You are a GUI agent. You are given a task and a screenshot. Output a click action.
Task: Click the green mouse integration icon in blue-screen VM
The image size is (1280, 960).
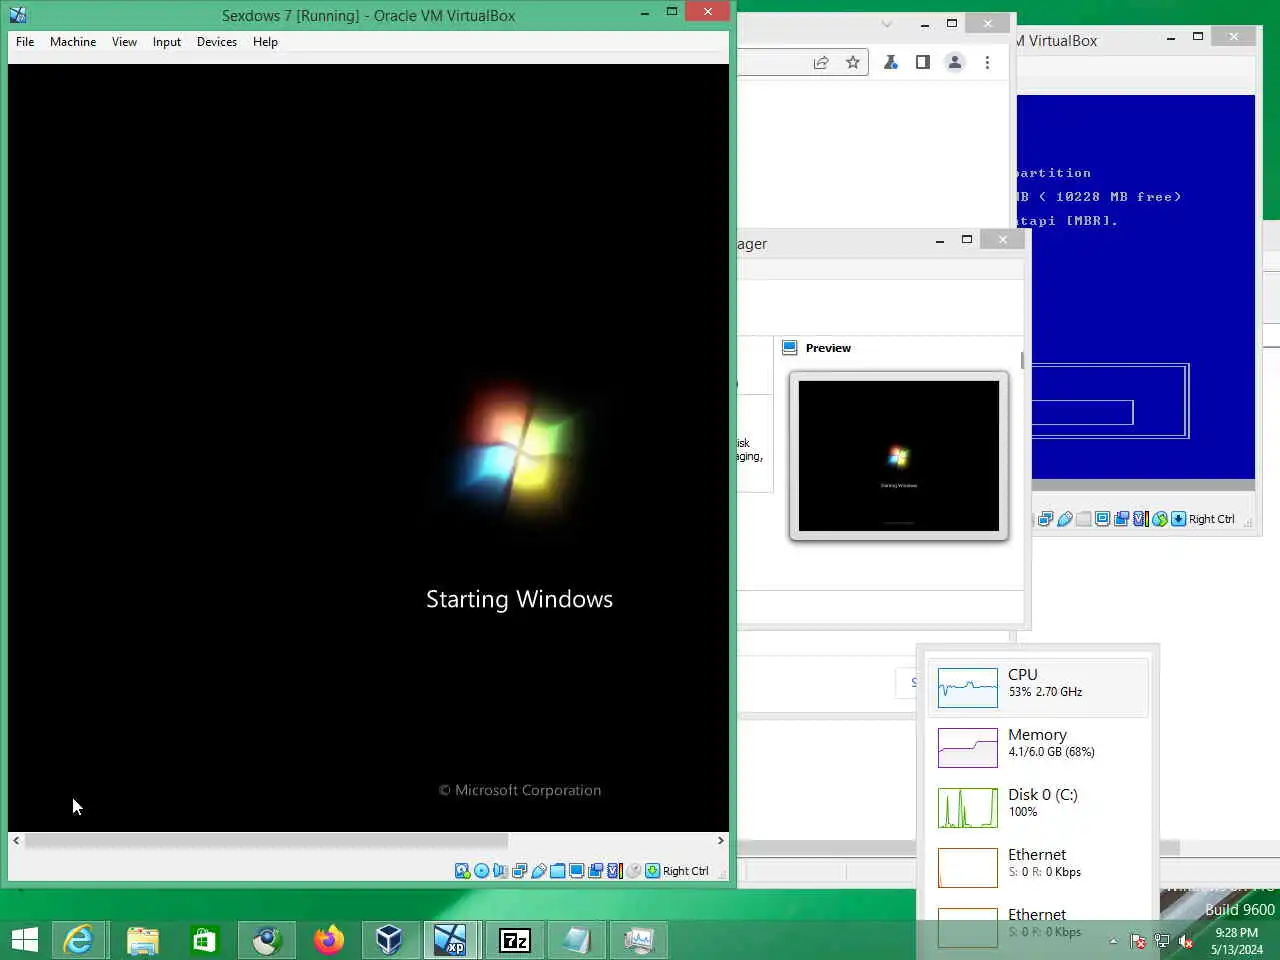tap(1160, 519)
